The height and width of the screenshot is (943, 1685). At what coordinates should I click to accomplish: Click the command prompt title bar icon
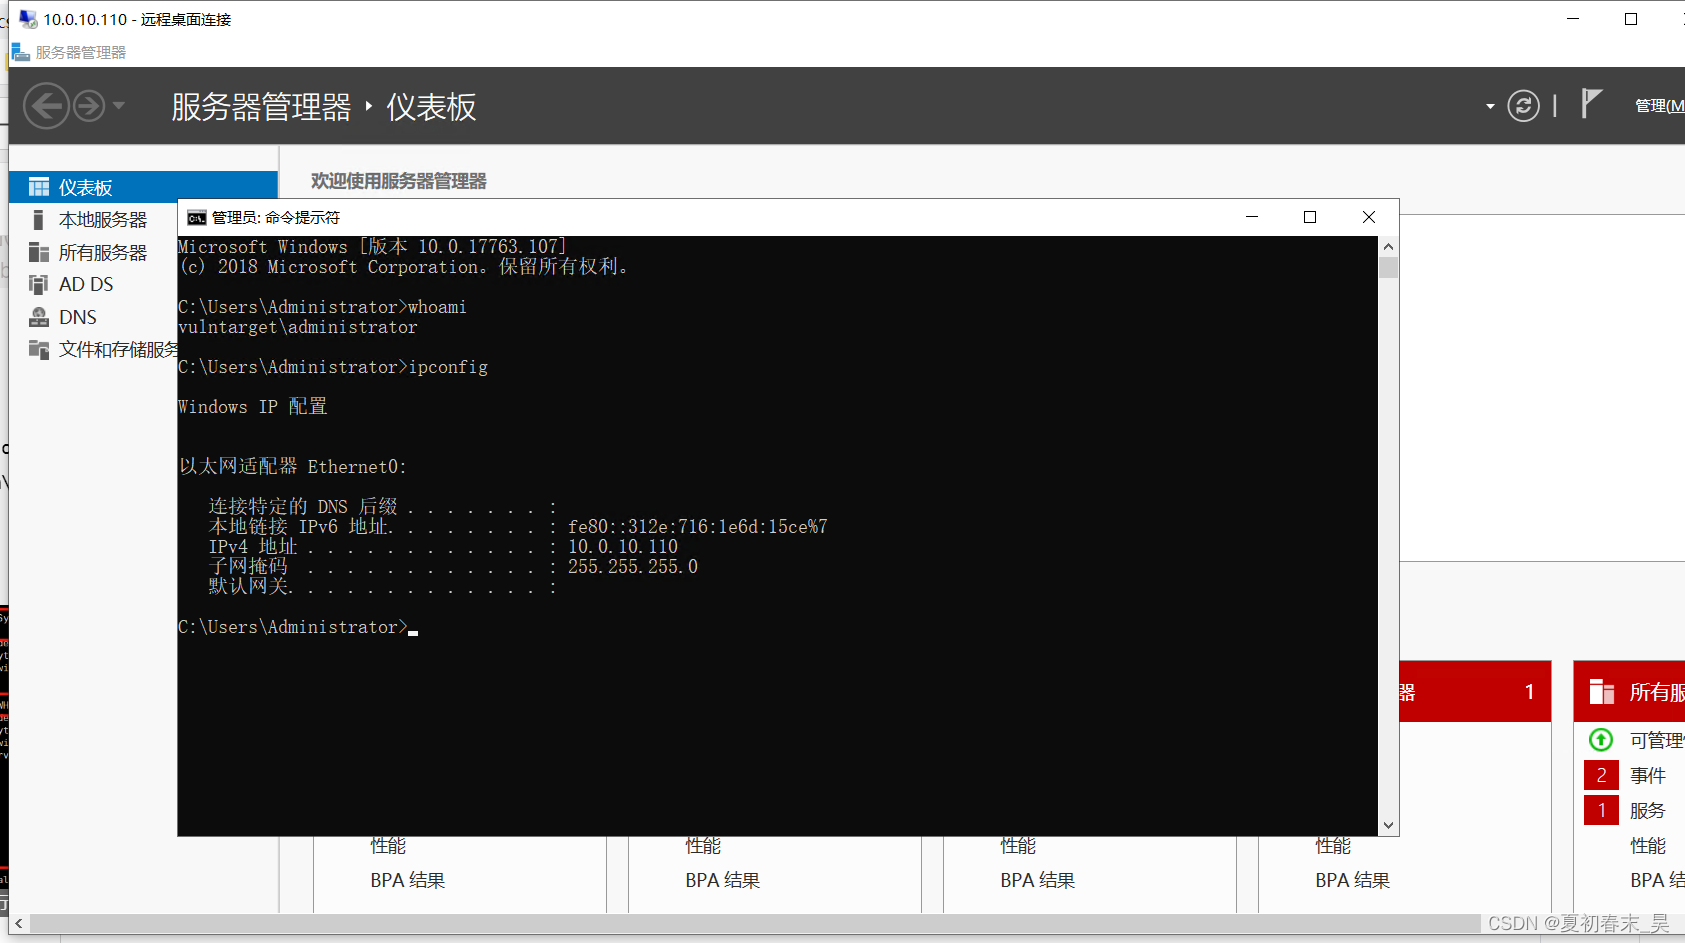click(x=197, y=218)
